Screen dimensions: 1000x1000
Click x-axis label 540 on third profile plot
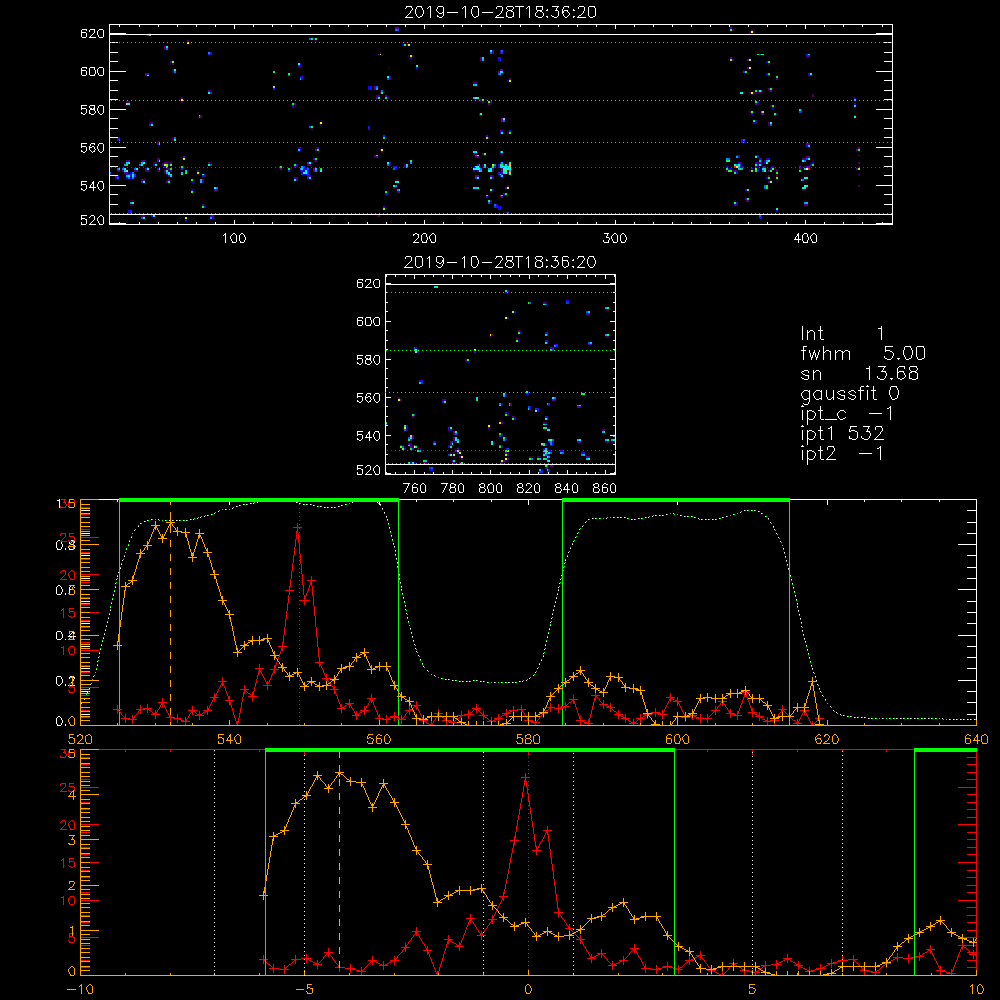(x=230, y=740)
